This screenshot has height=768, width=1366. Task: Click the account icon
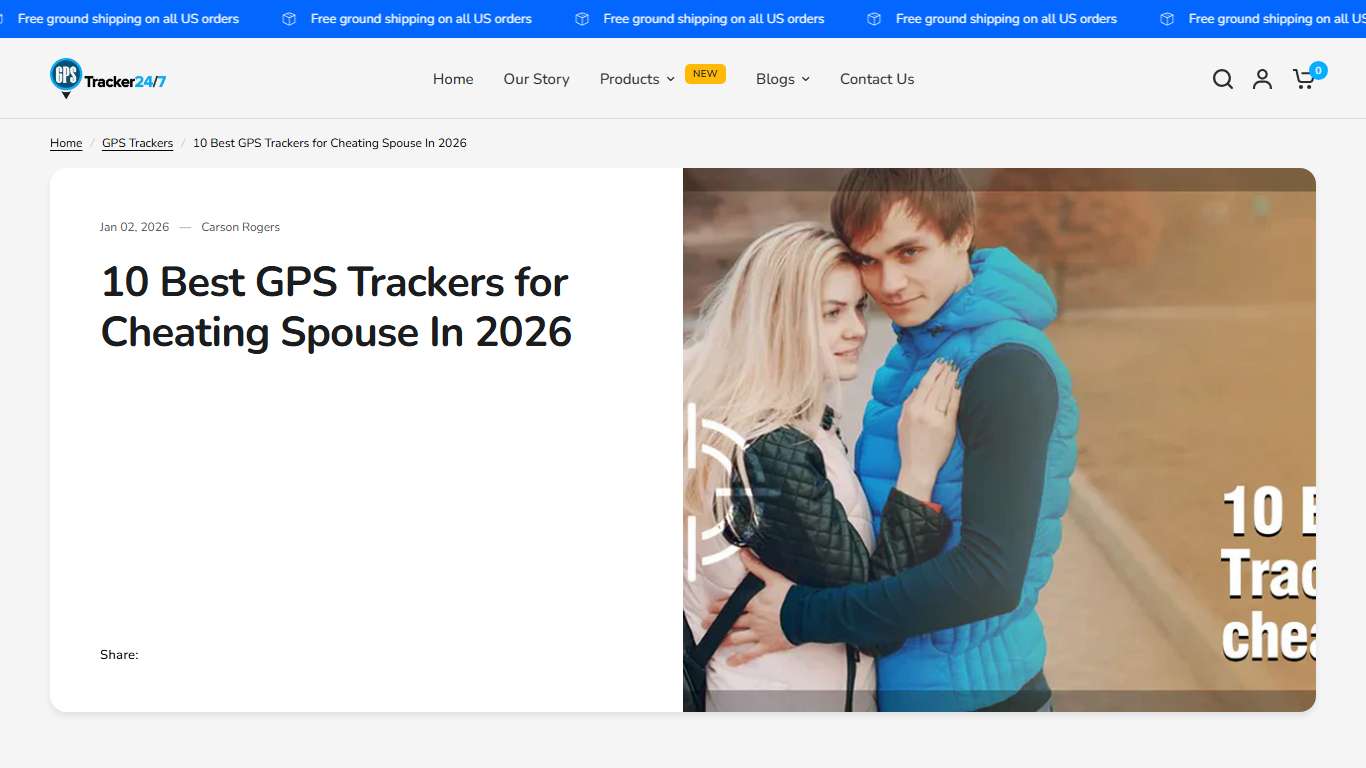tap(1262, 78)
